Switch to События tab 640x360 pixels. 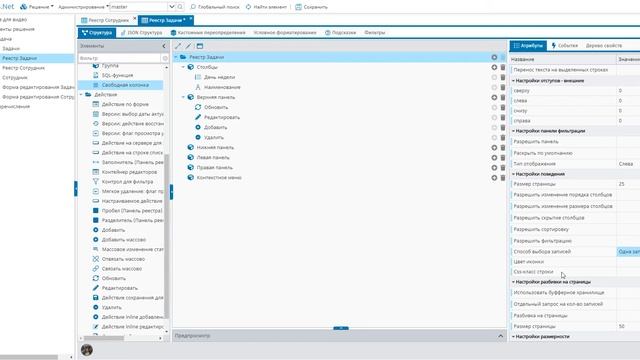(x=565, y=46)
